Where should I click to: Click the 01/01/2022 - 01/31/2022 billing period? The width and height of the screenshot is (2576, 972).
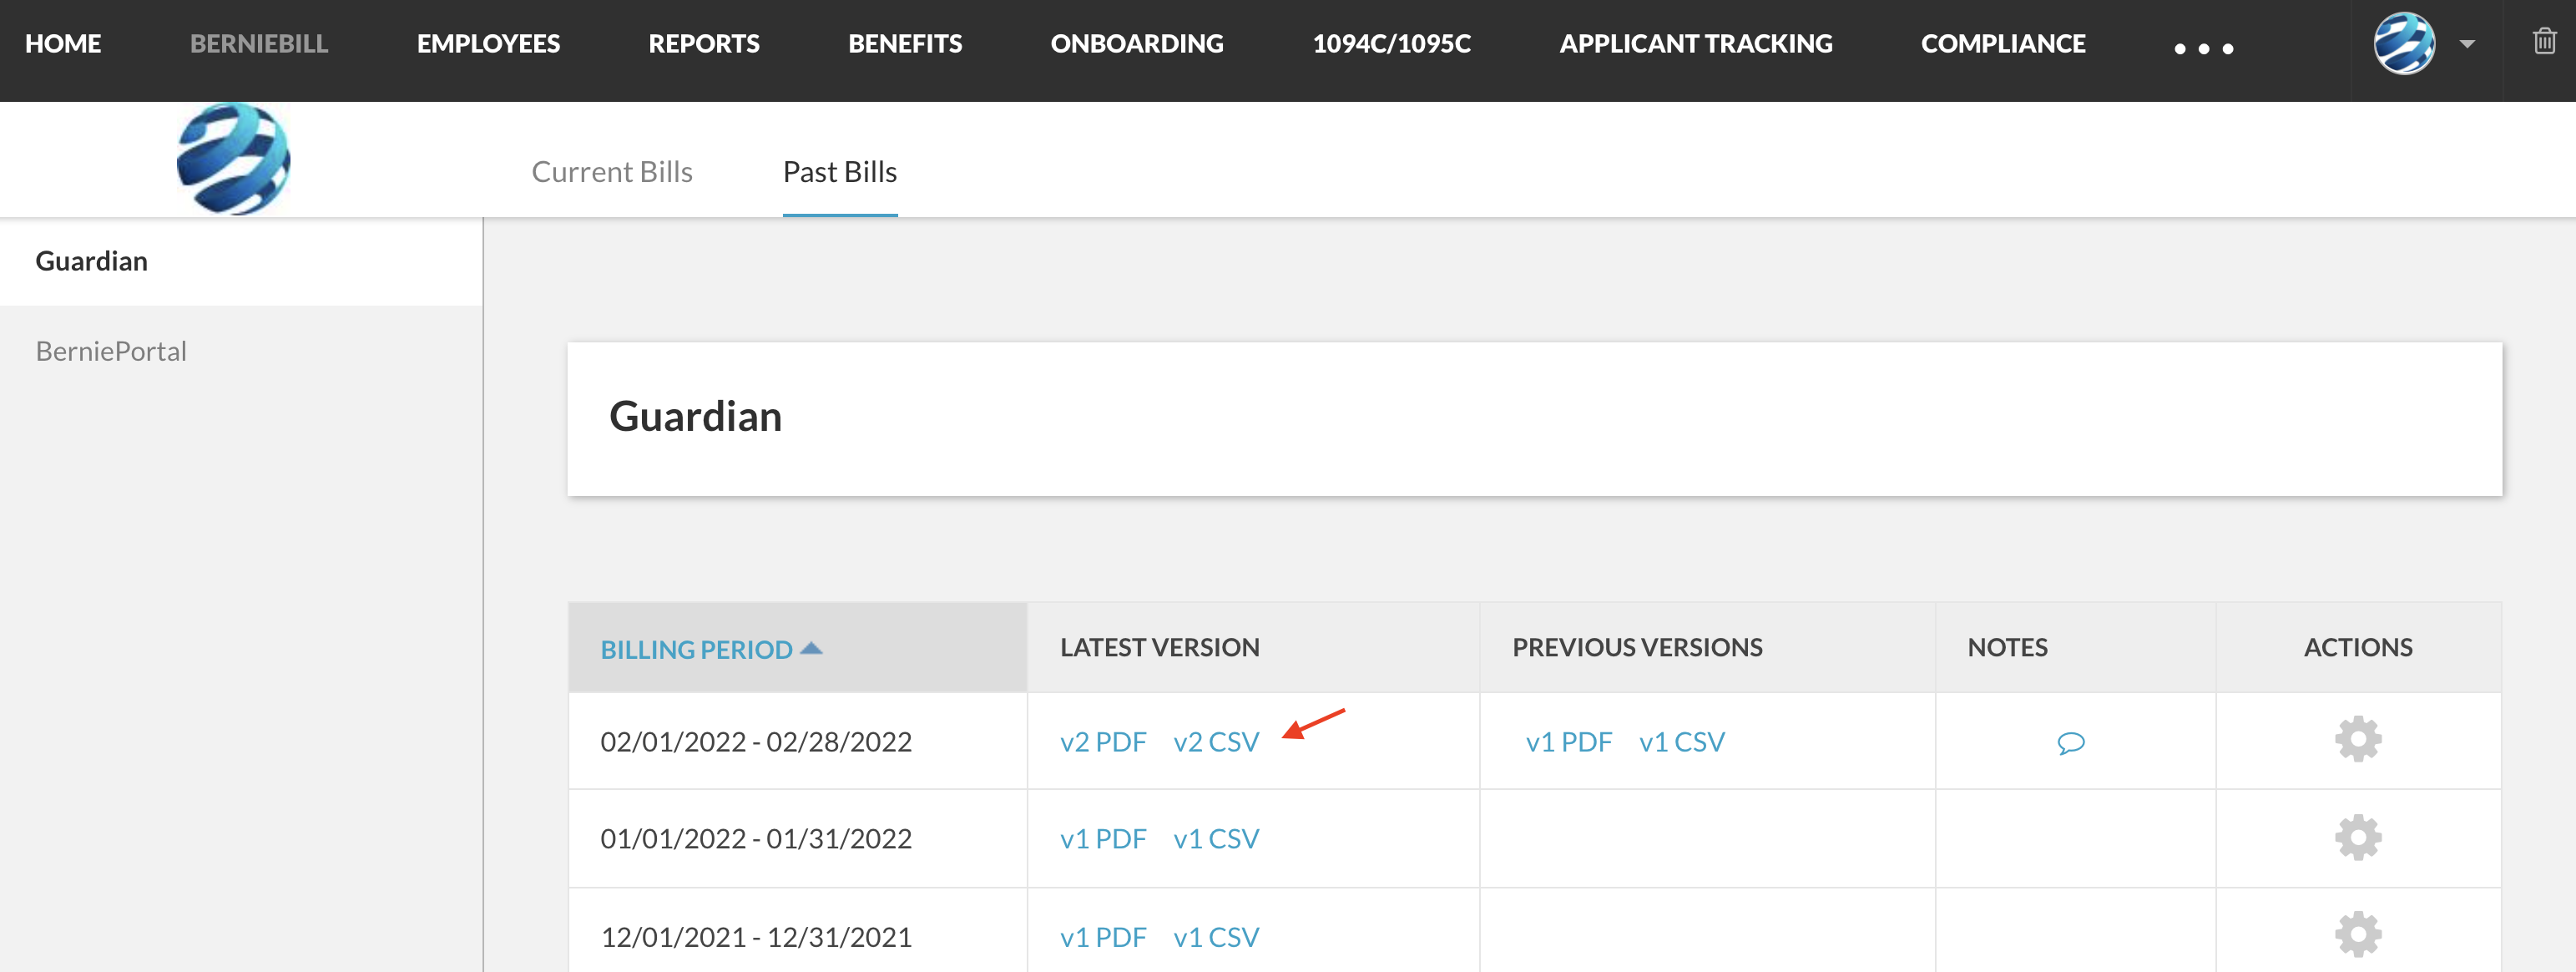[x=756, y=839]
